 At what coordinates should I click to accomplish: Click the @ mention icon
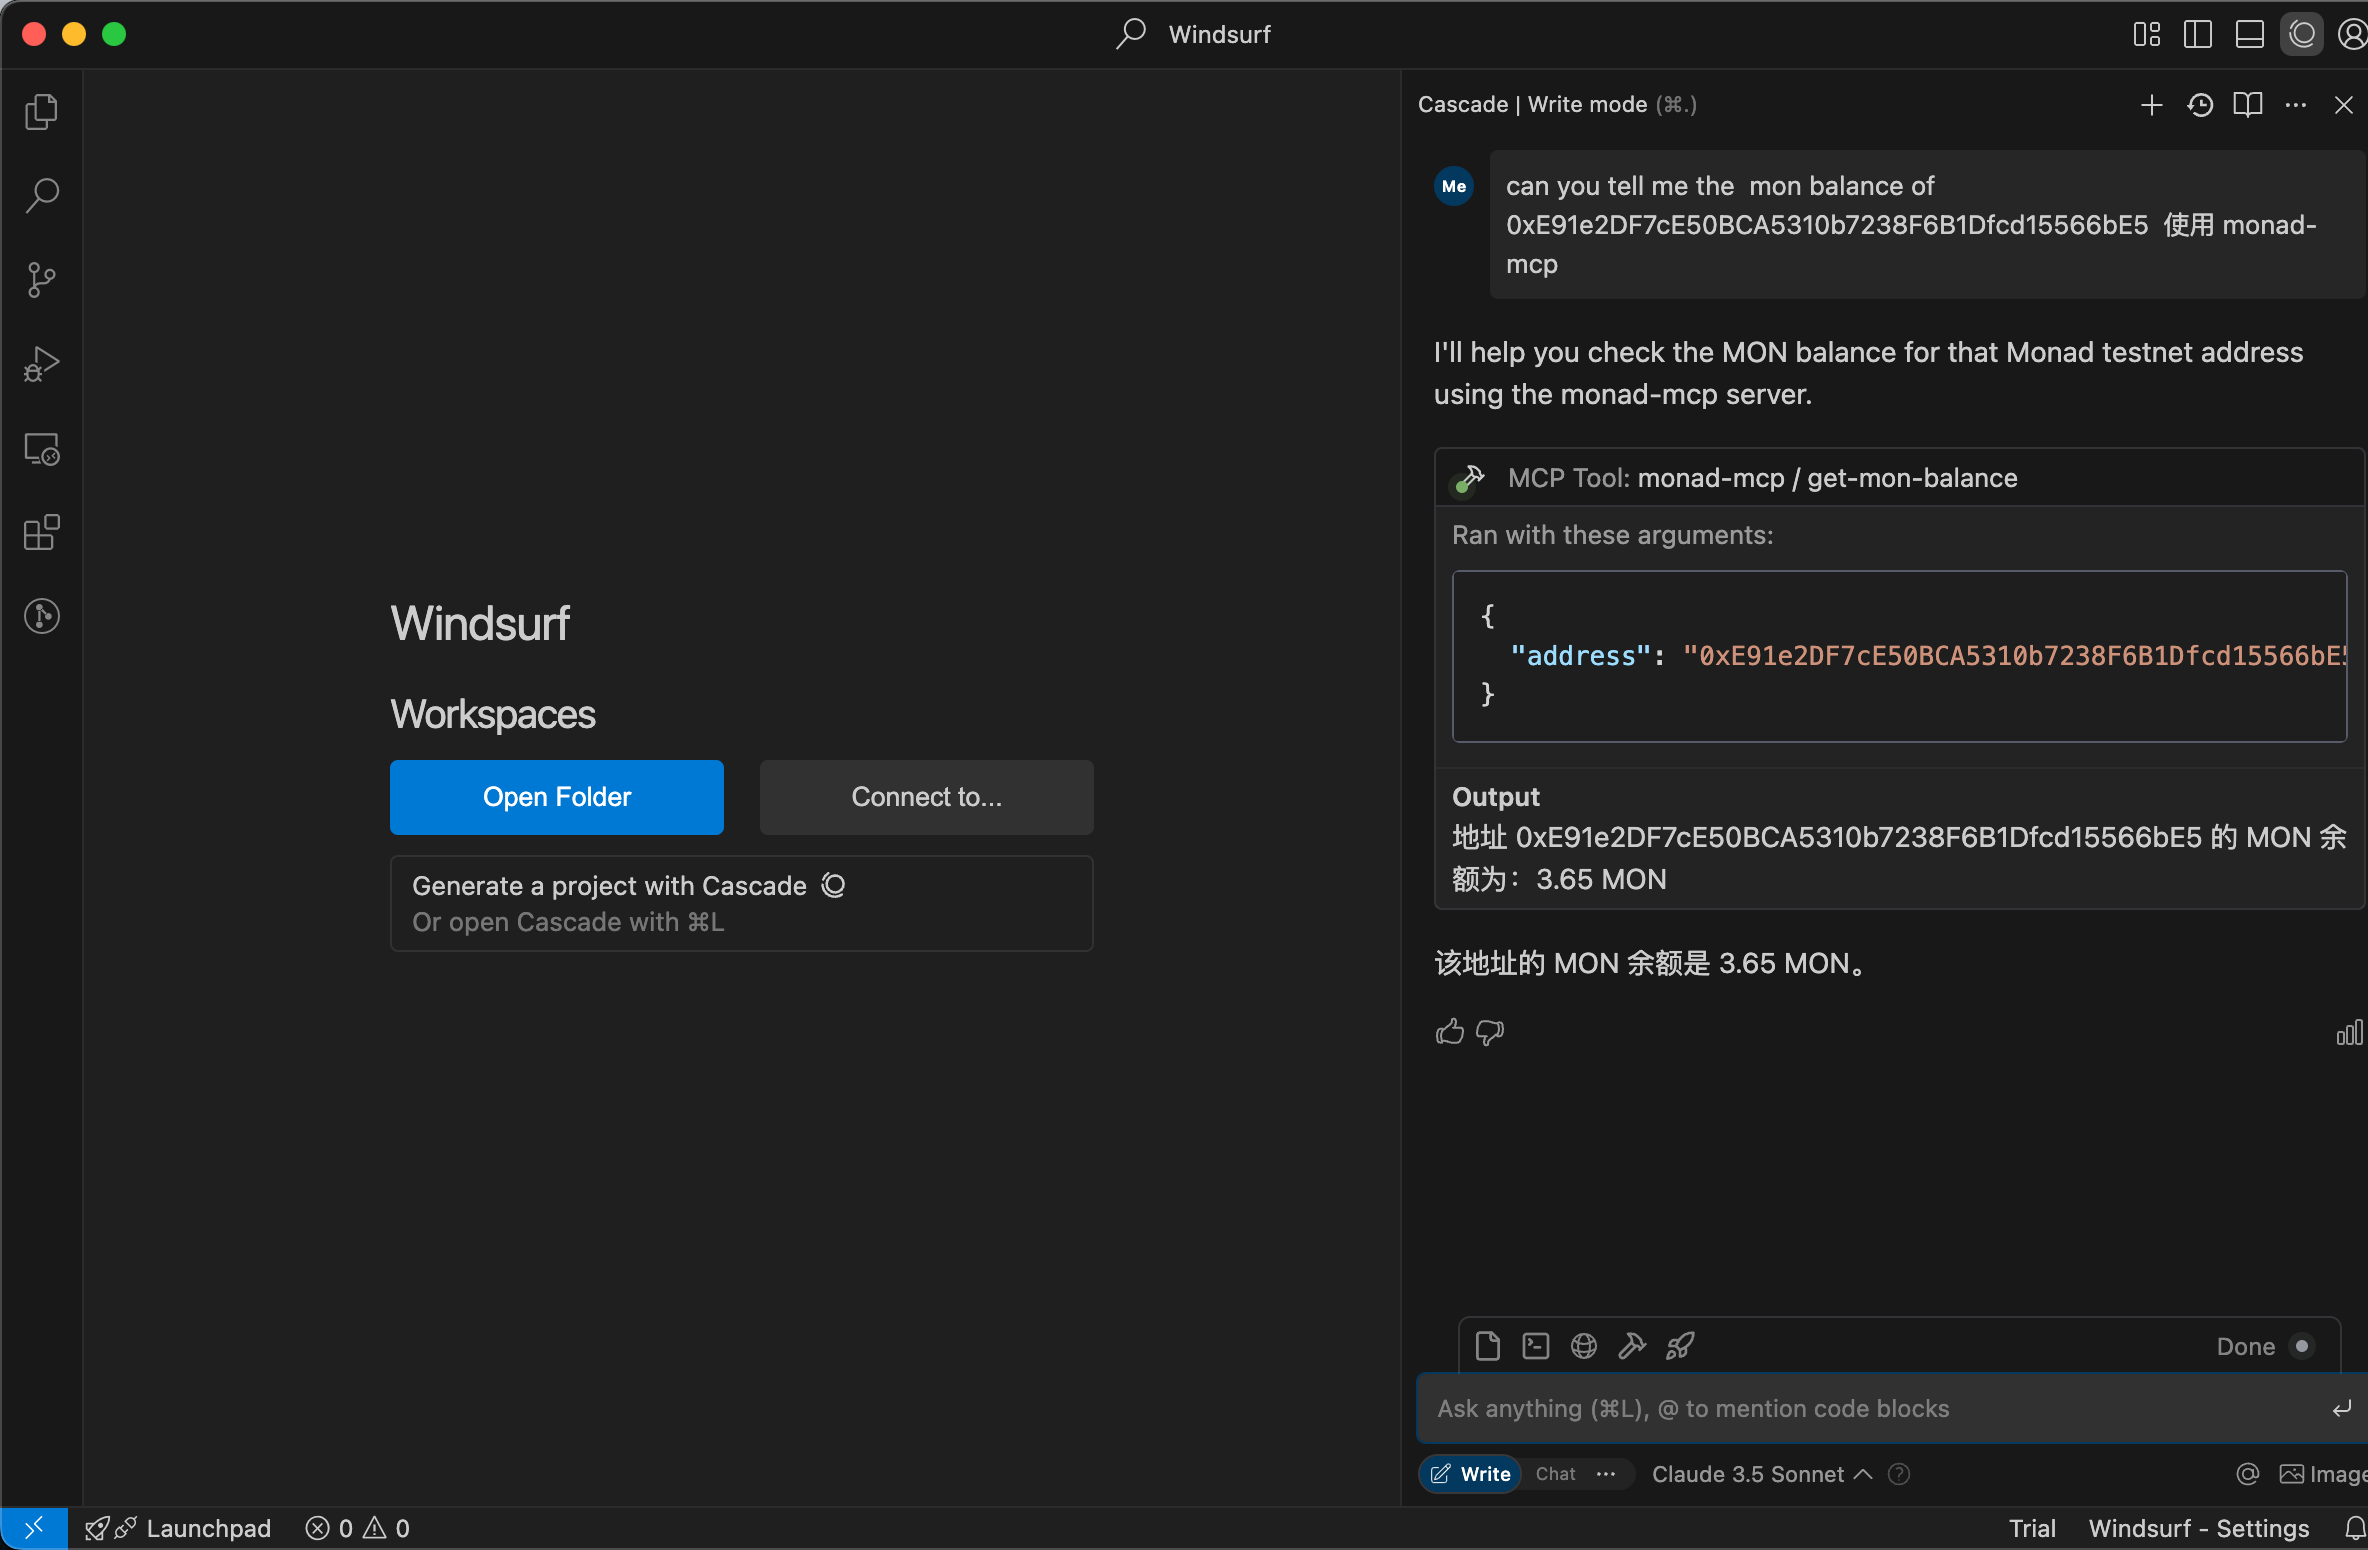[2247, 1474]
